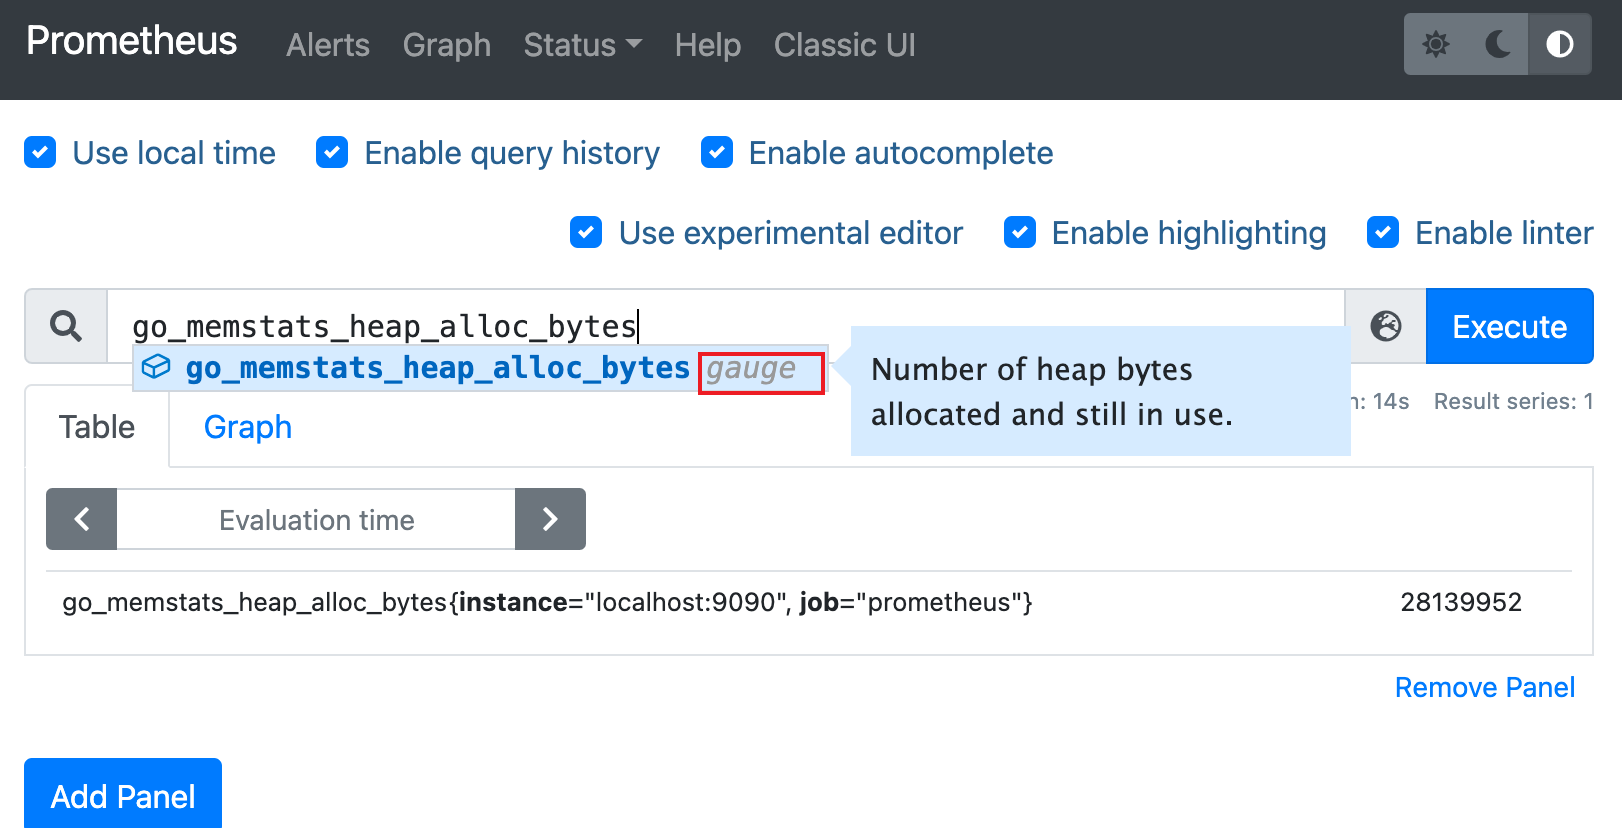Click the Add Panel button
Screen dimensions: 1622x828
pyautogui.click(x=123, y=795)
